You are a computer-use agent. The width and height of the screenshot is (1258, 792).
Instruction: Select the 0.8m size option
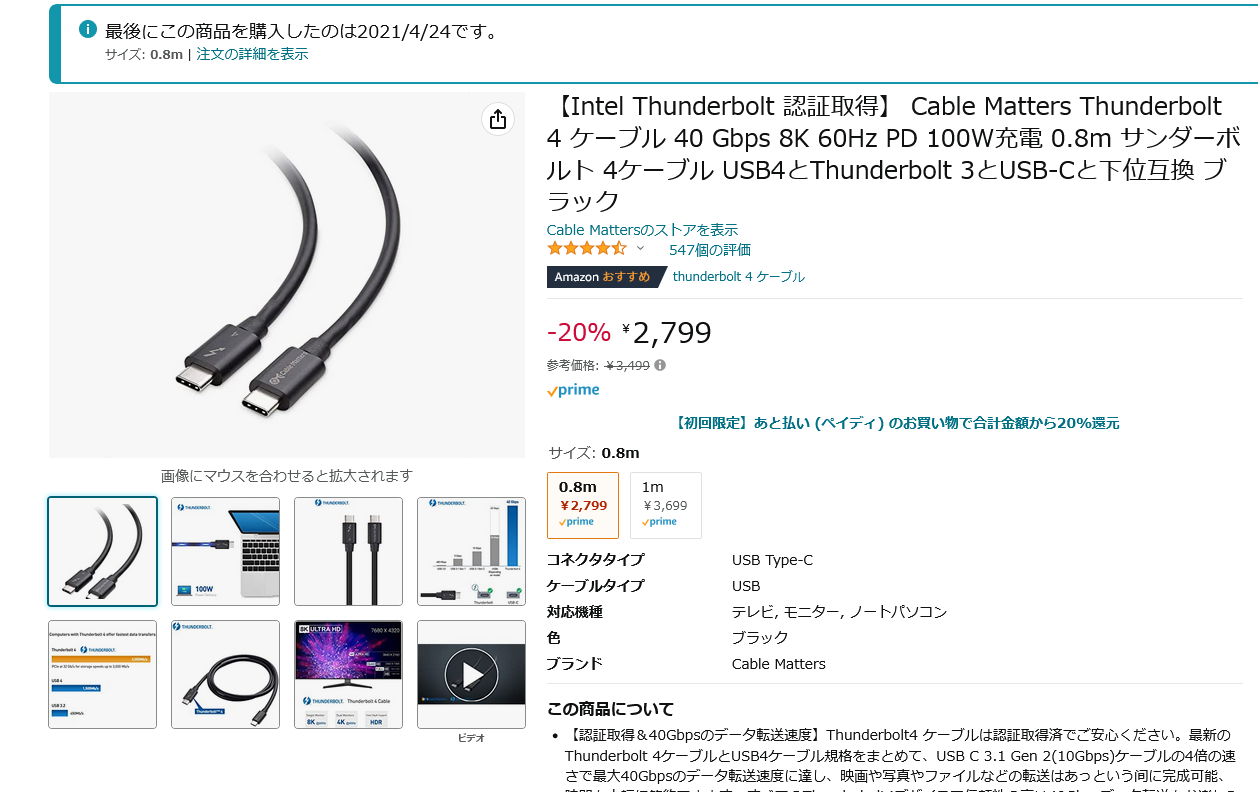pos(583,505)
